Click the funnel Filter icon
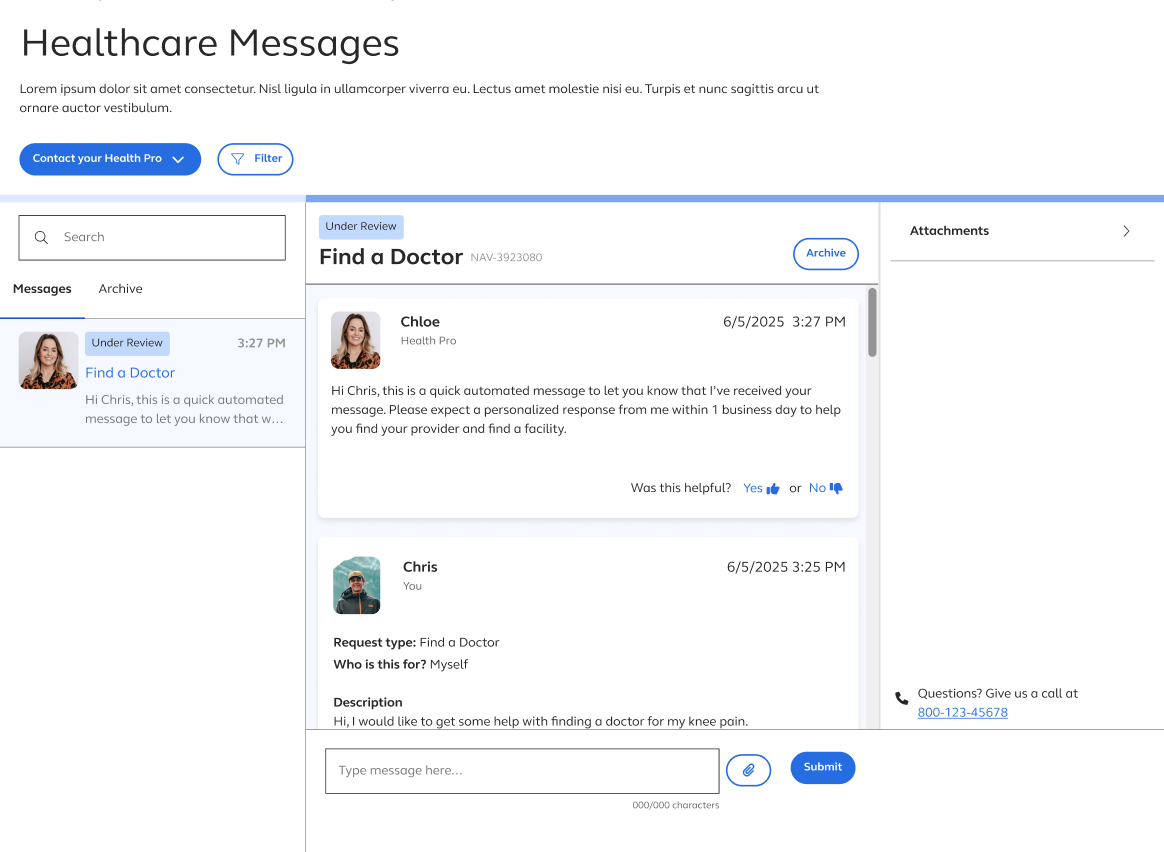This screenshot has height=852, width=1164. click(238, 159)
